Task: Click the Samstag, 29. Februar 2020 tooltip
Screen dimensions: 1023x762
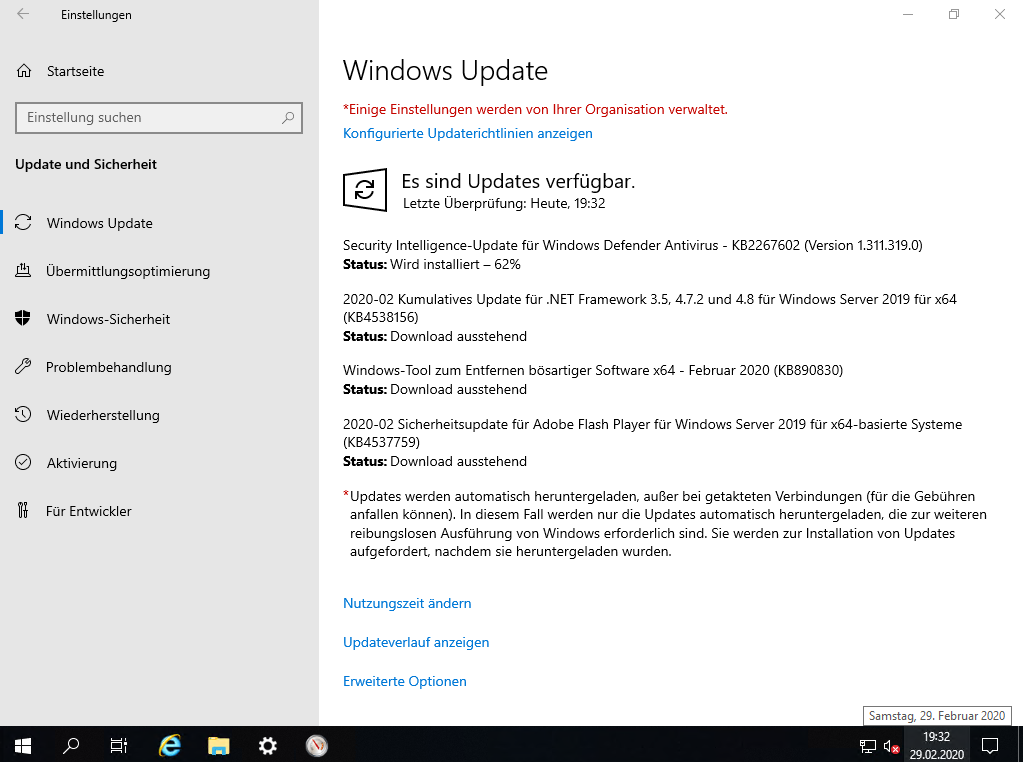Action: pyautogui.click(x=937, y=716)
